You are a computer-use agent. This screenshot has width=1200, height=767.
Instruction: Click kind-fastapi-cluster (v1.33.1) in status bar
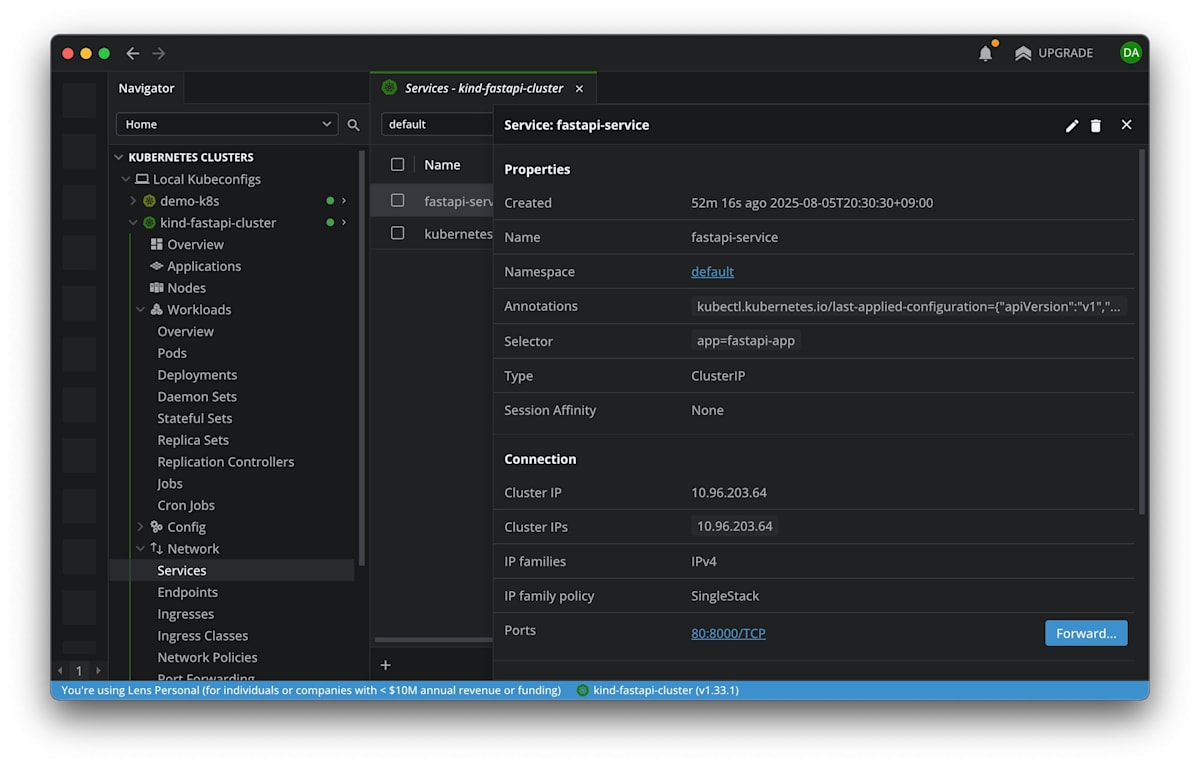point(658,690)
